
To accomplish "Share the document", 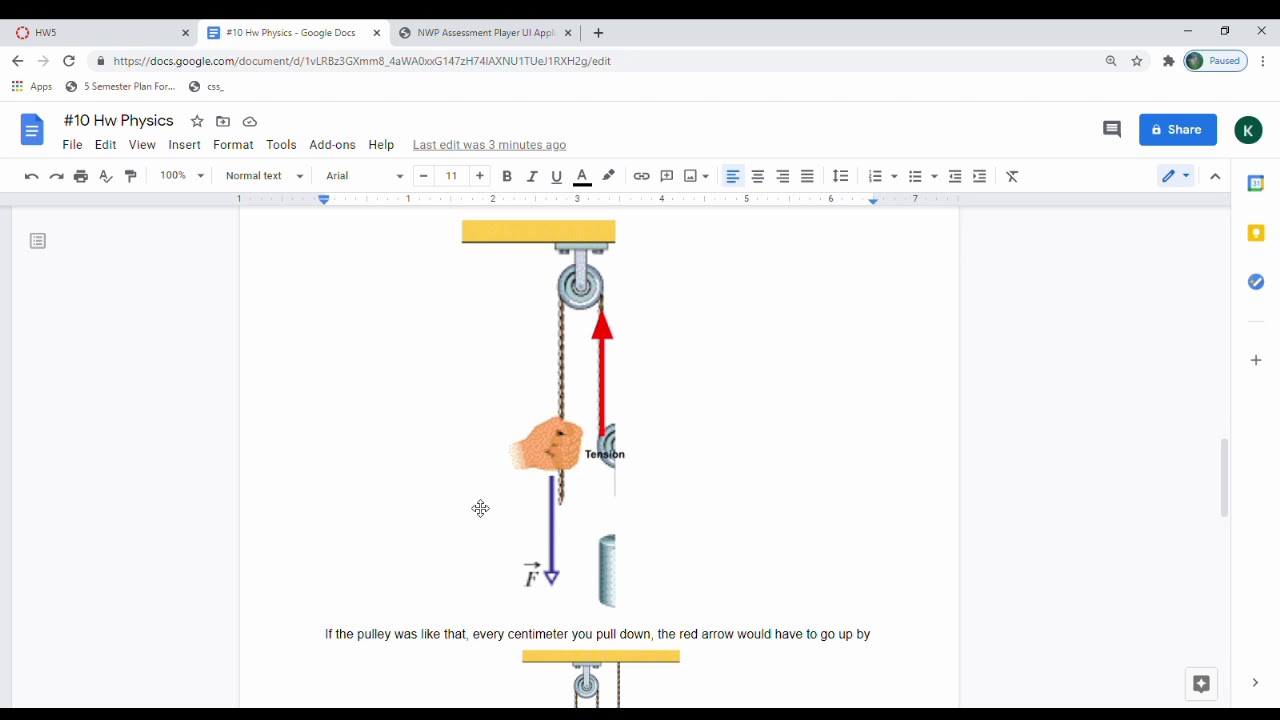I will pos(1178,129).
